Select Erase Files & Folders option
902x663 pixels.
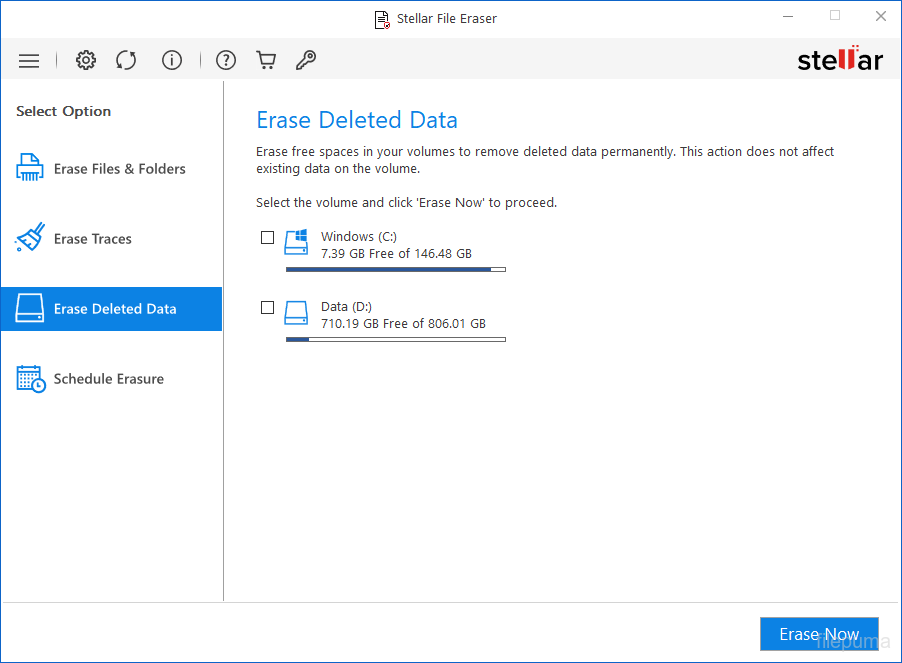119,169
